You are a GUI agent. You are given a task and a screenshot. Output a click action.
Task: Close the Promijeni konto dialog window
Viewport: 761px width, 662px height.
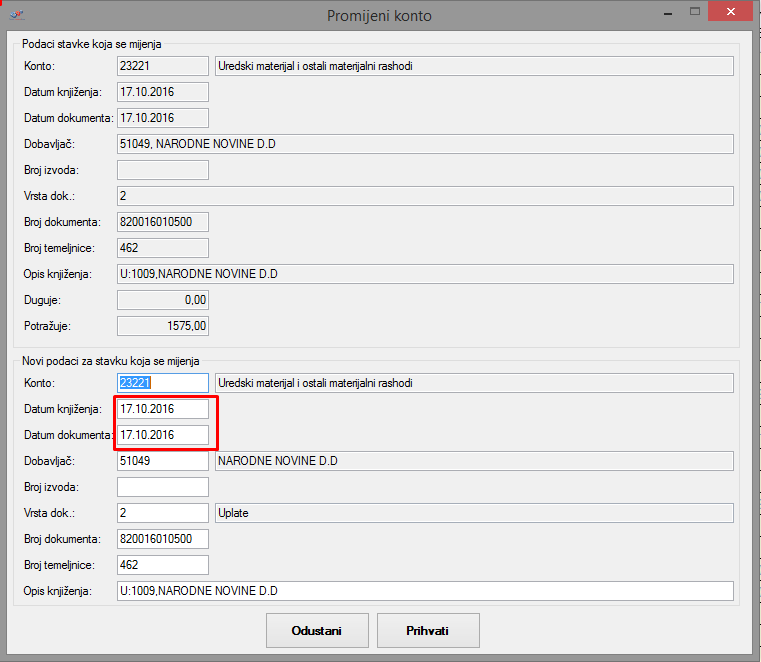click(x=734, y=12)
